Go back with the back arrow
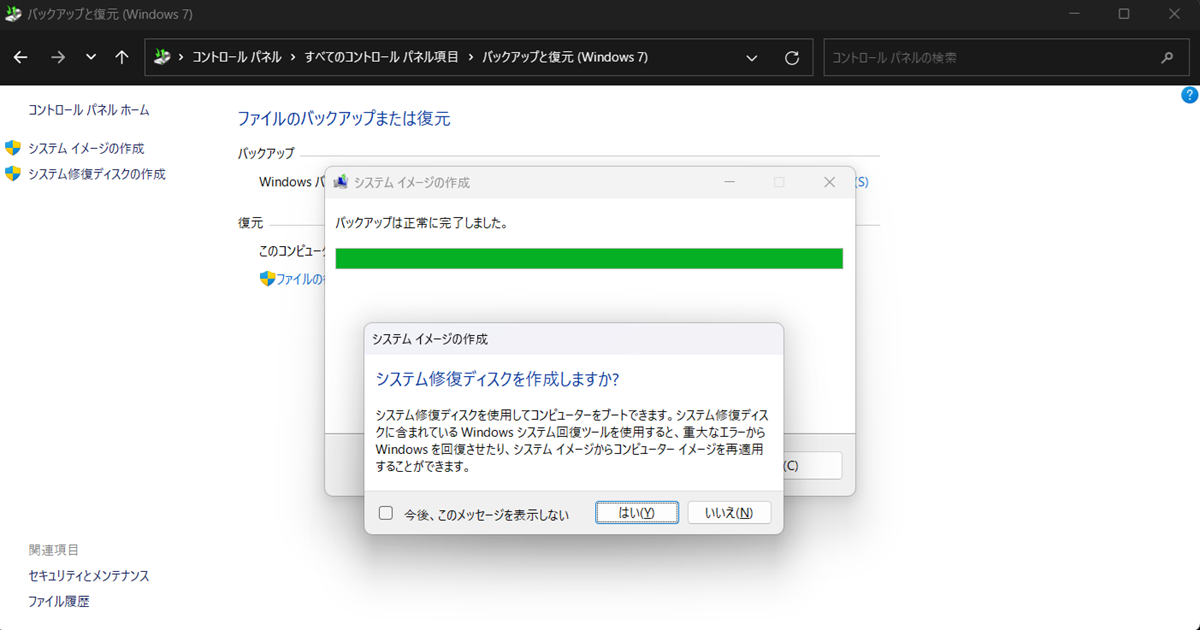 click(20, 58)
